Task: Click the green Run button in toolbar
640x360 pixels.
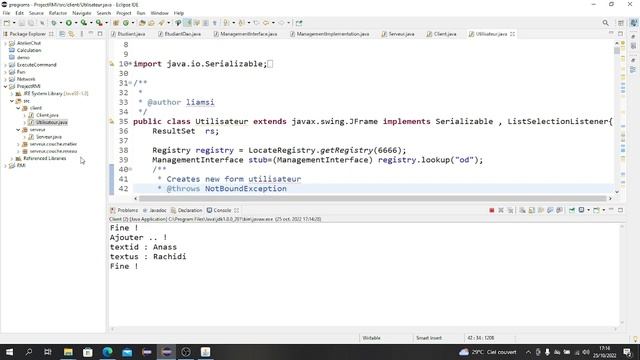Action: tap(69, 23)
